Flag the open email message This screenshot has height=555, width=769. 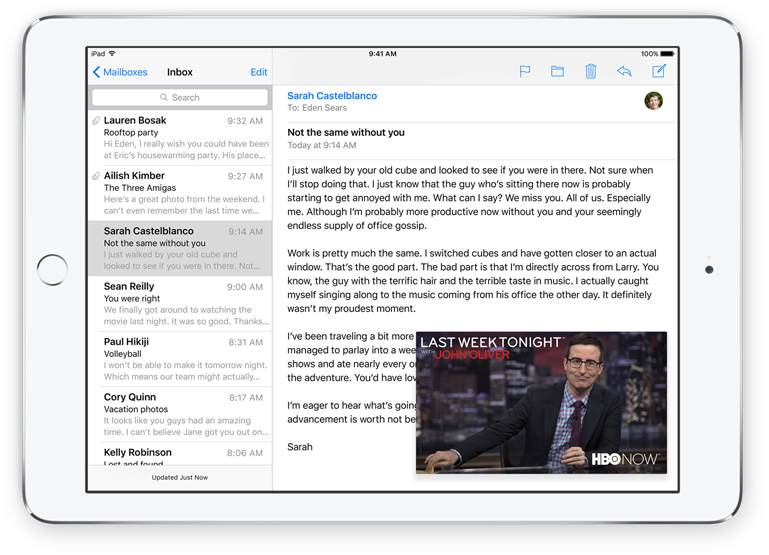point(525,72)
